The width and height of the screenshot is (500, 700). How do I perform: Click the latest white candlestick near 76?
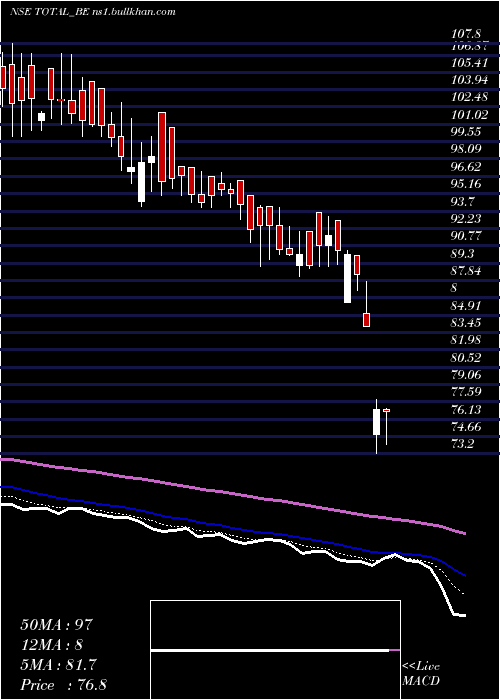[x=376, y=422]
